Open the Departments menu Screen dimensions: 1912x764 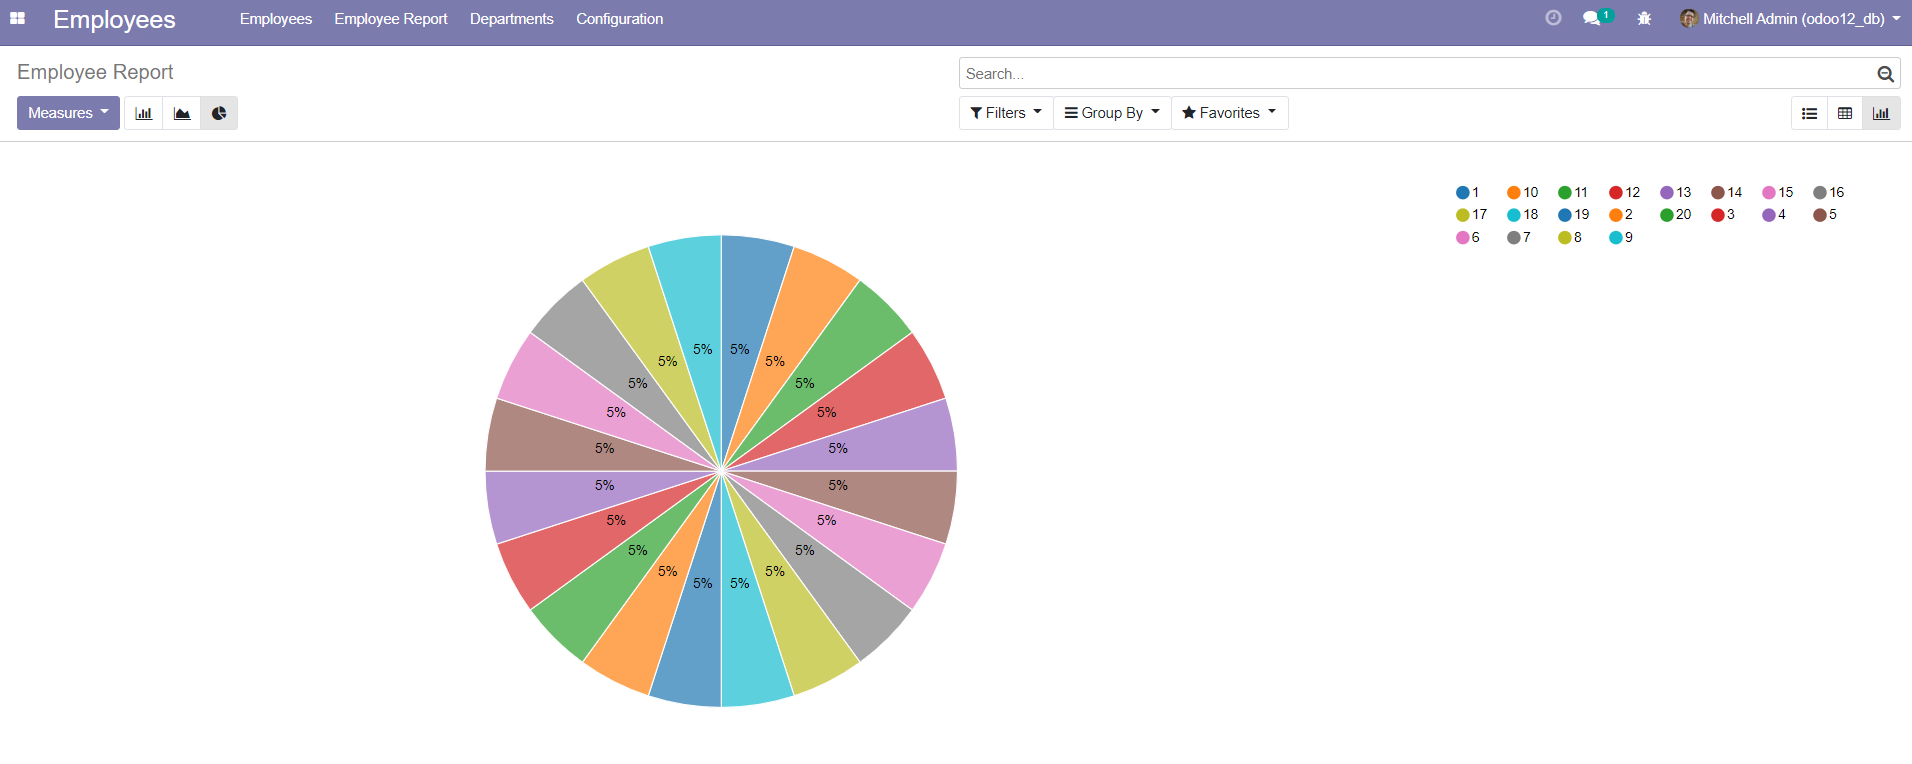point(511,19)
